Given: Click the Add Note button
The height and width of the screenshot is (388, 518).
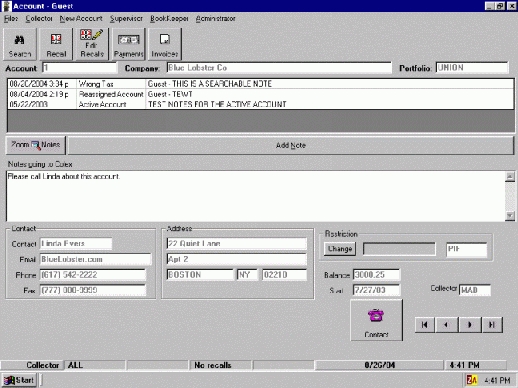Looking at the screenshot, I should tap(291, 145).
